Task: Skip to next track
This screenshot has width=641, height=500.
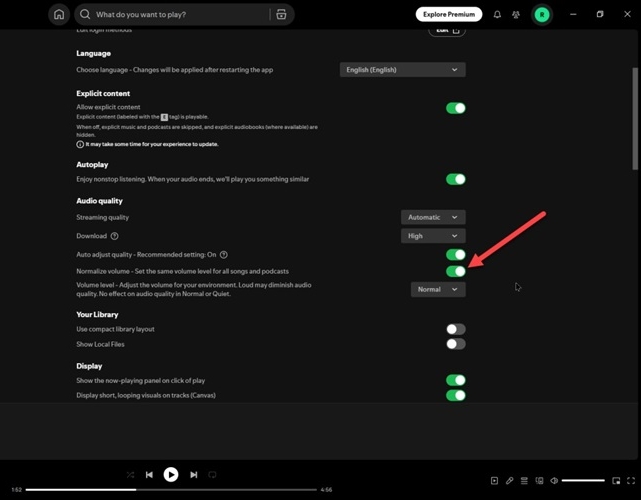Action: point(194,475)
